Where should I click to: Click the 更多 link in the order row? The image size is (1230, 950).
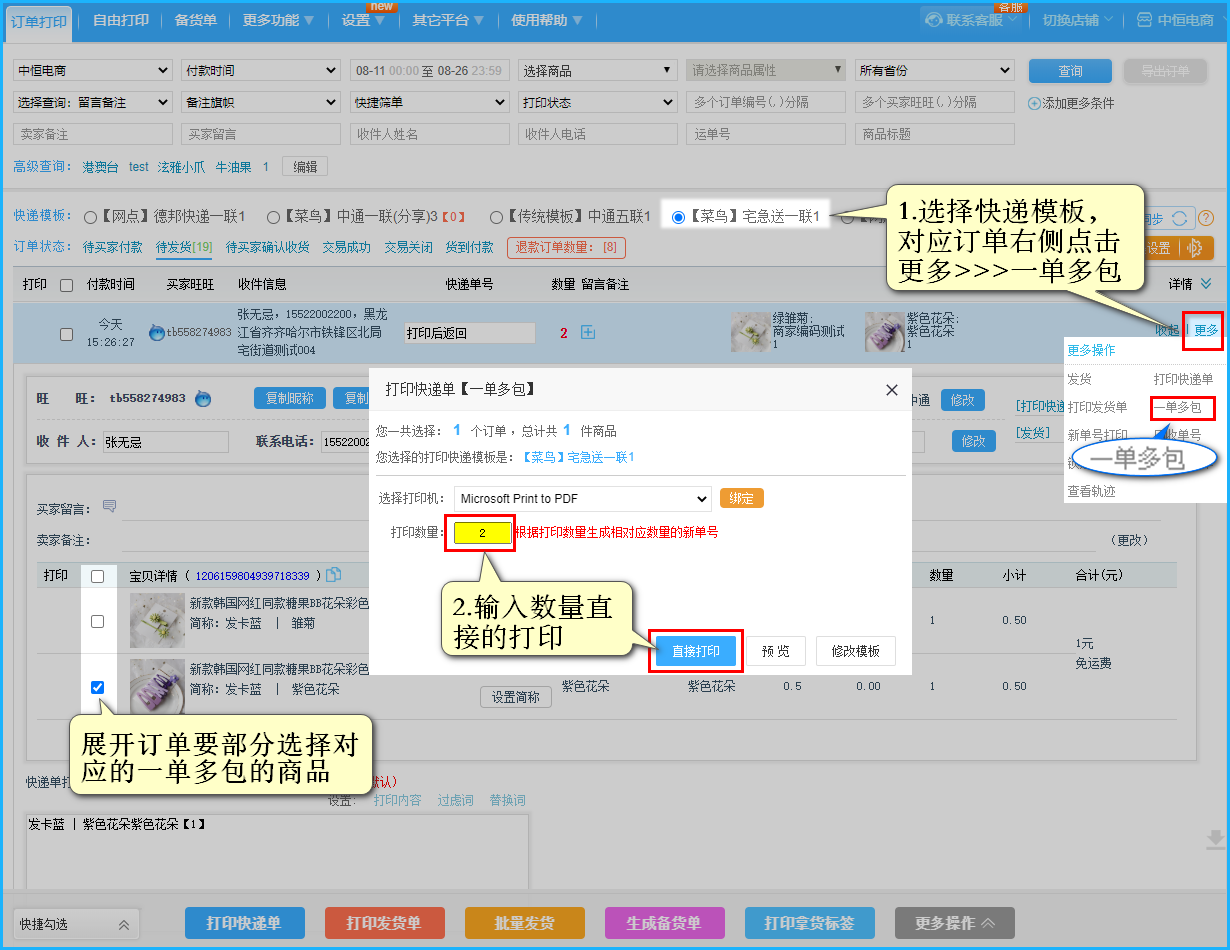[x=1206, y=330]
